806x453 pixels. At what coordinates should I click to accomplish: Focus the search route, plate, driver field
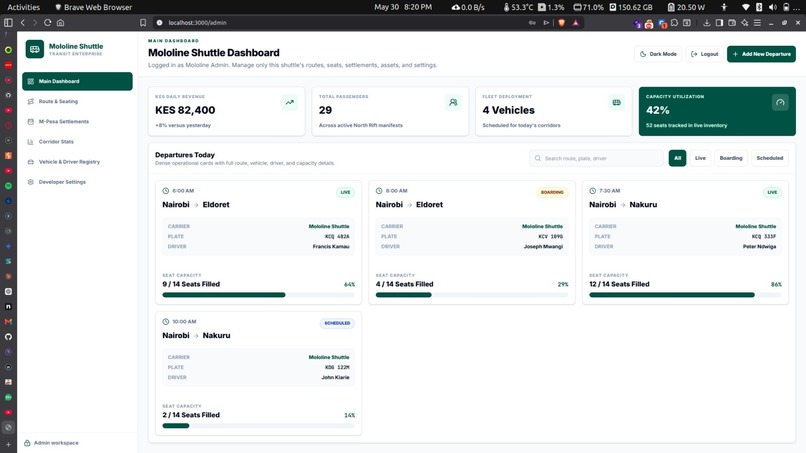click(x=596, y=158)
